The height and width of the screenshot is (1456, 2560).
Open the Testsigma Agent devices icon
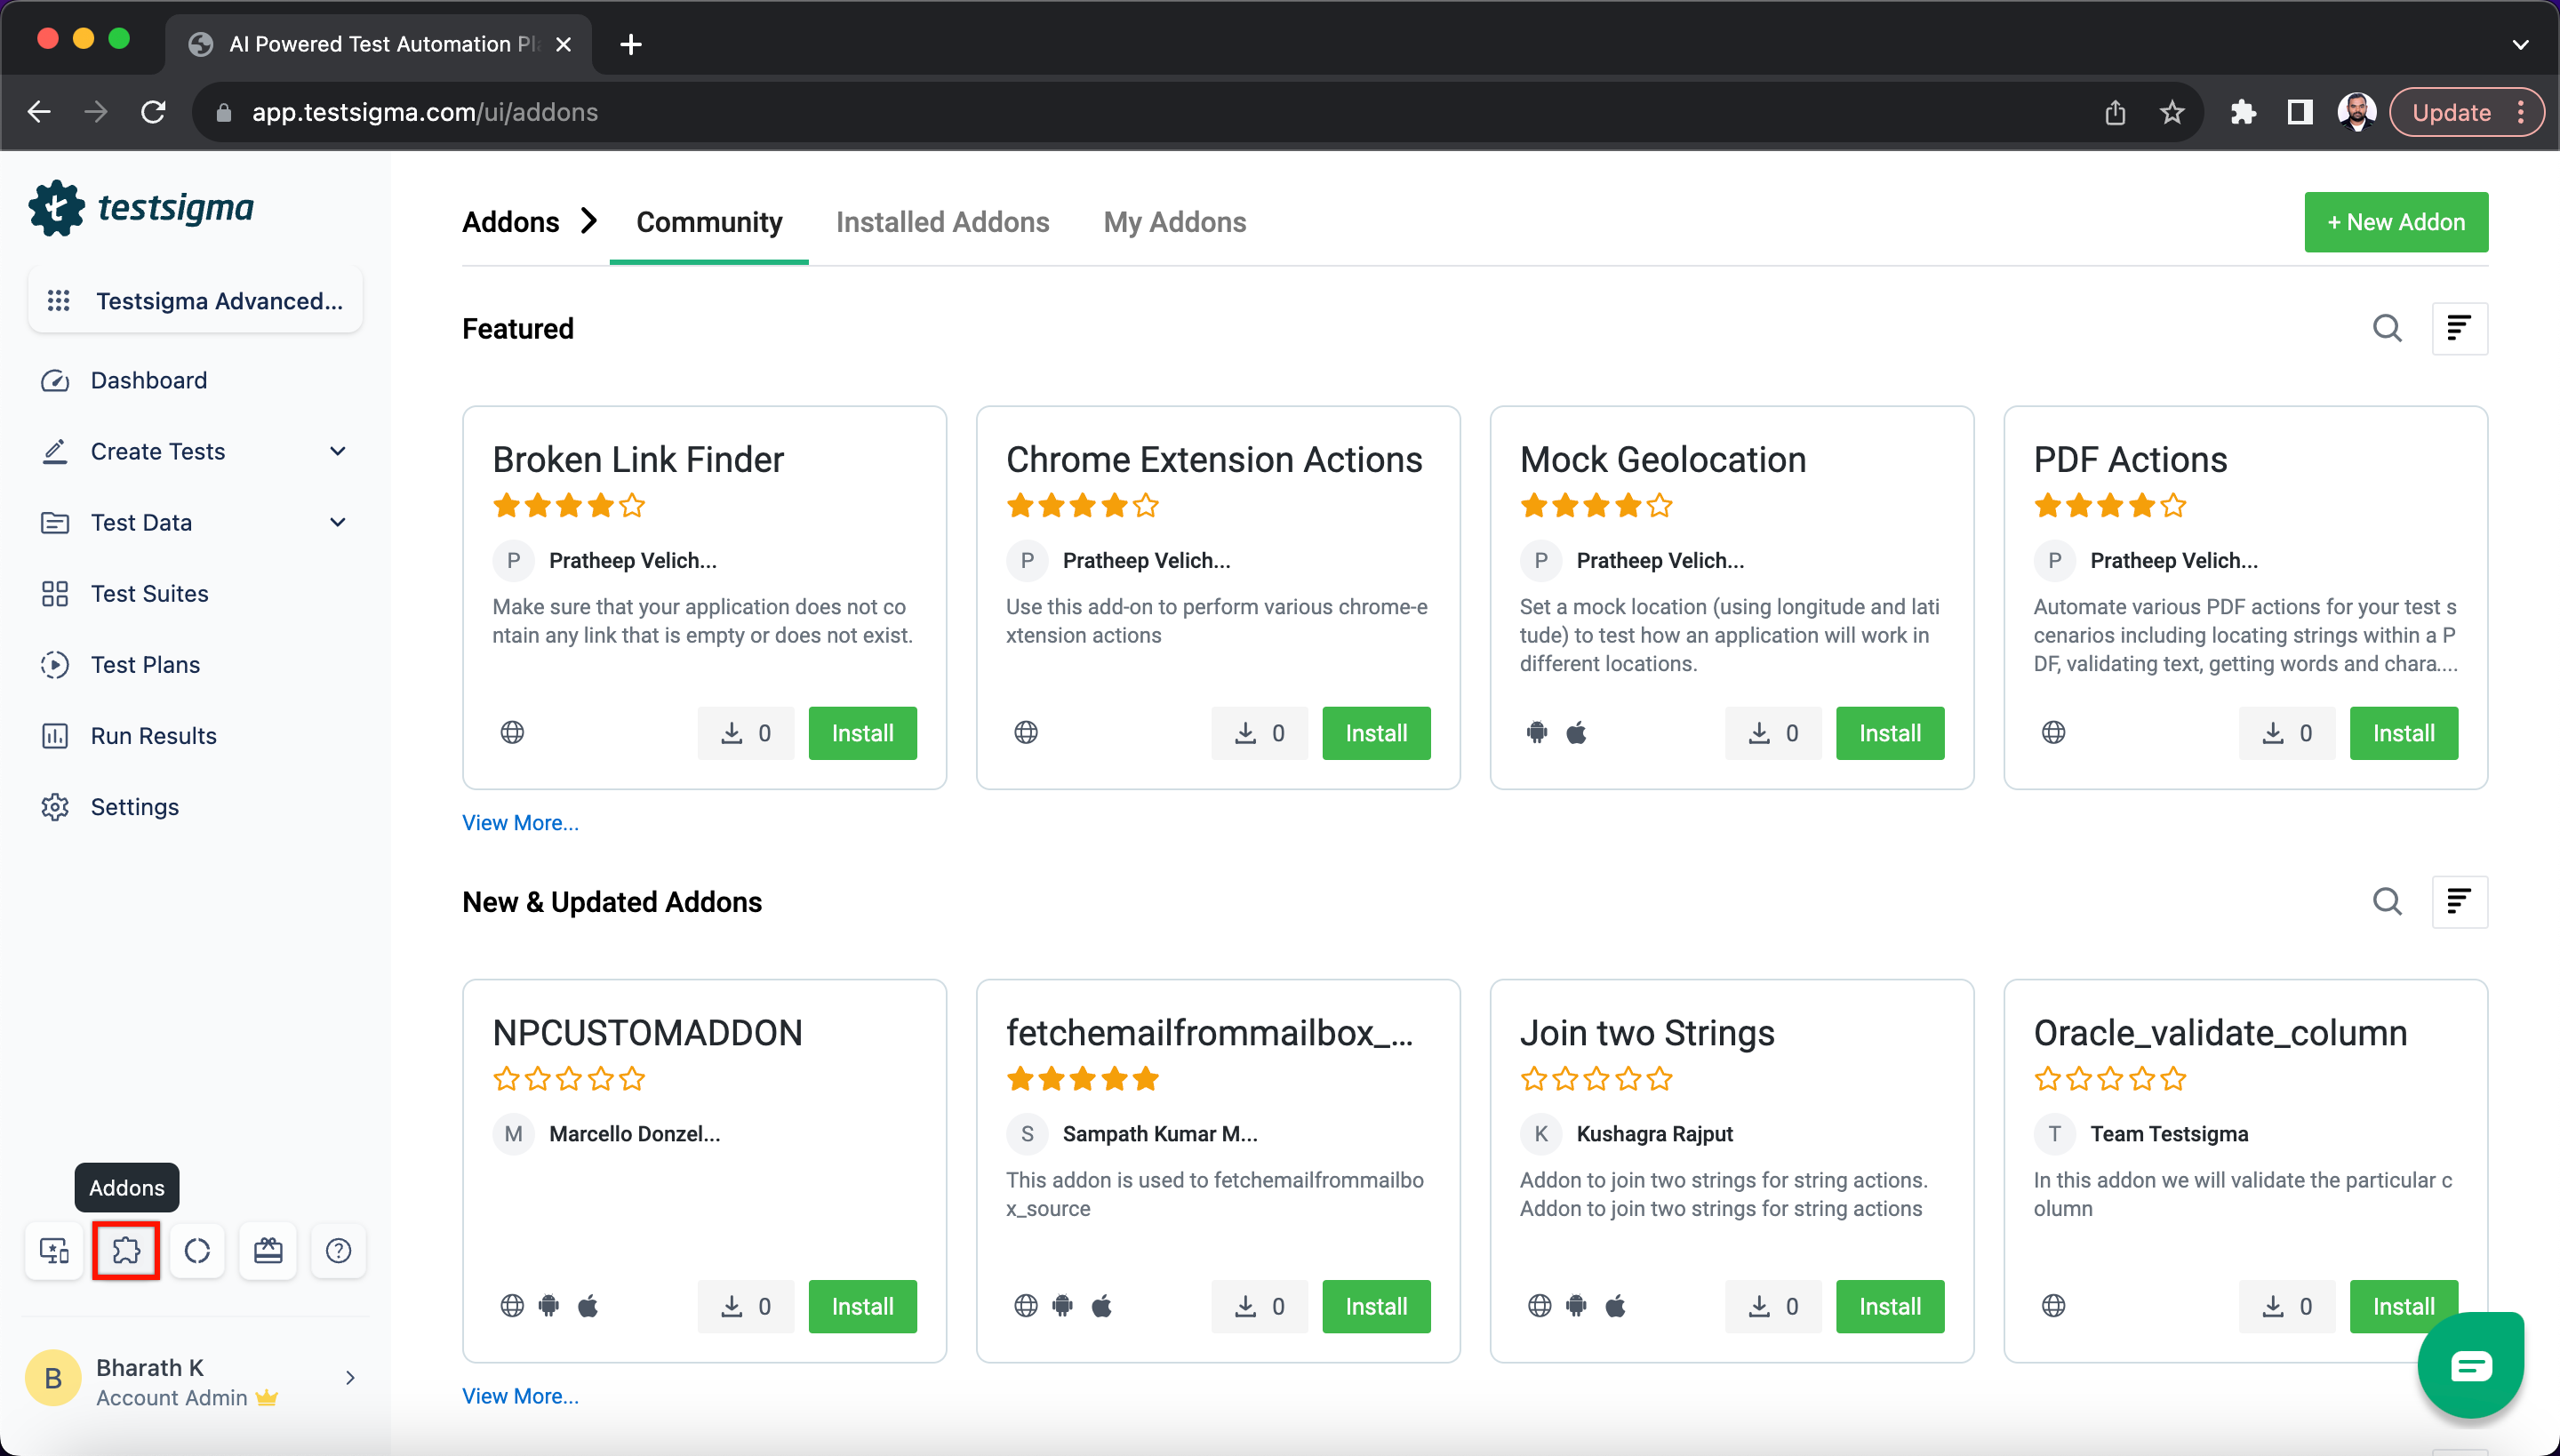pyautogui.click(x=54, y=1250)
